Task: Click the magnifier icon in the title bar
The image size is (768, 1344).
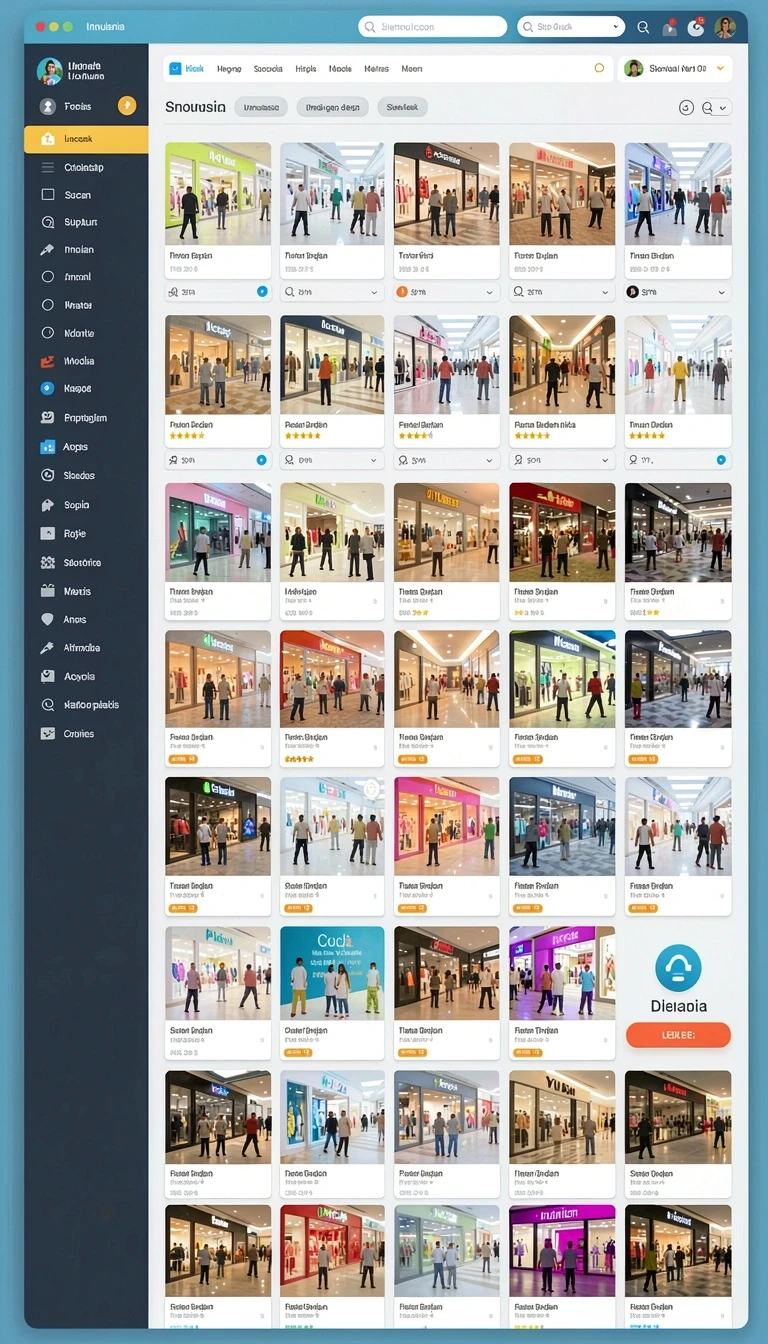Action: tap(643, 27)
